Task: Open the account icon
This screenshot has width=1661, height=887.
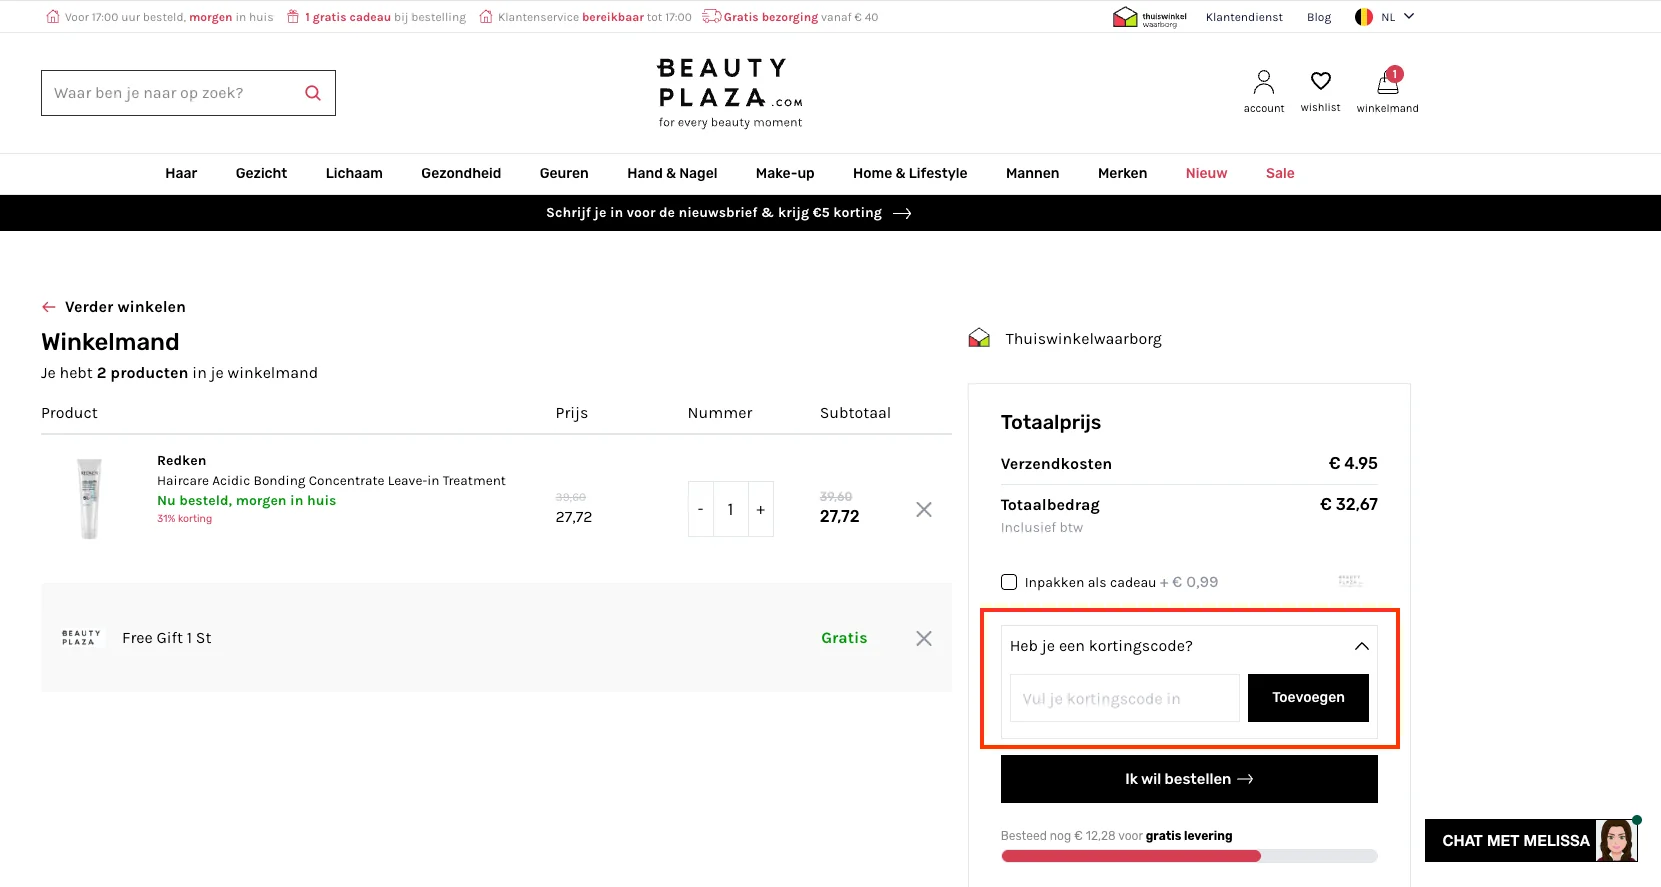Action: click(1264, 82)
